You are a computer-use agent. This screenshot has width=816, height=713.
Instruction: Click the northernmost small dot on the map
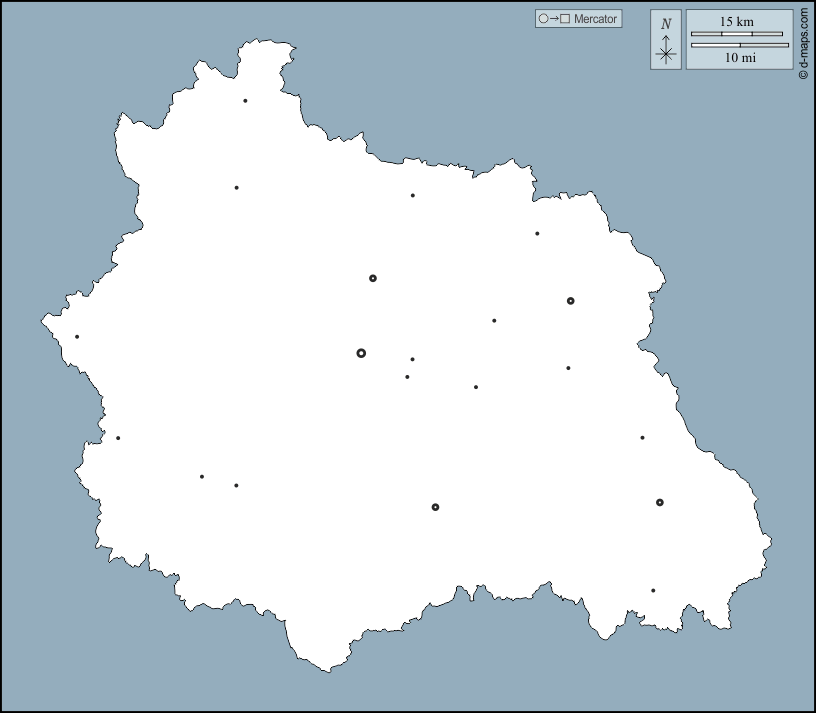pos(245,101)
